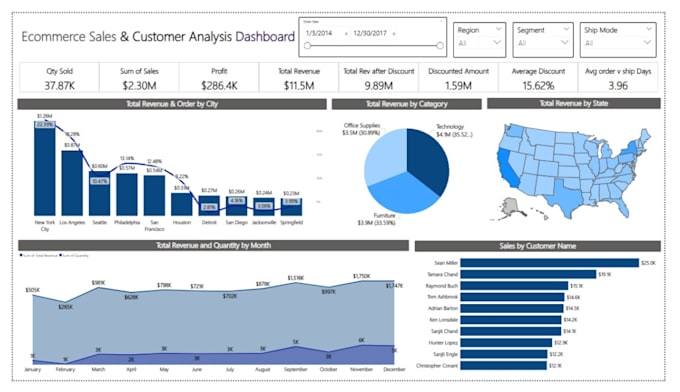Image resolution: width=680 pixels, height=392 pixels.
Task: Select the Sanjit Engle sales bar
Action: click(503, 354)
